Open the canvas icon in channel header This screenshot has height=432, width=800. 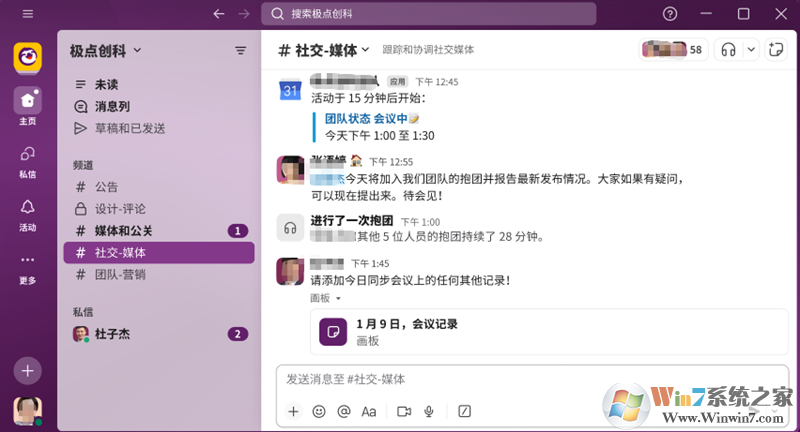pyautogui.click(x=776, y=49)
